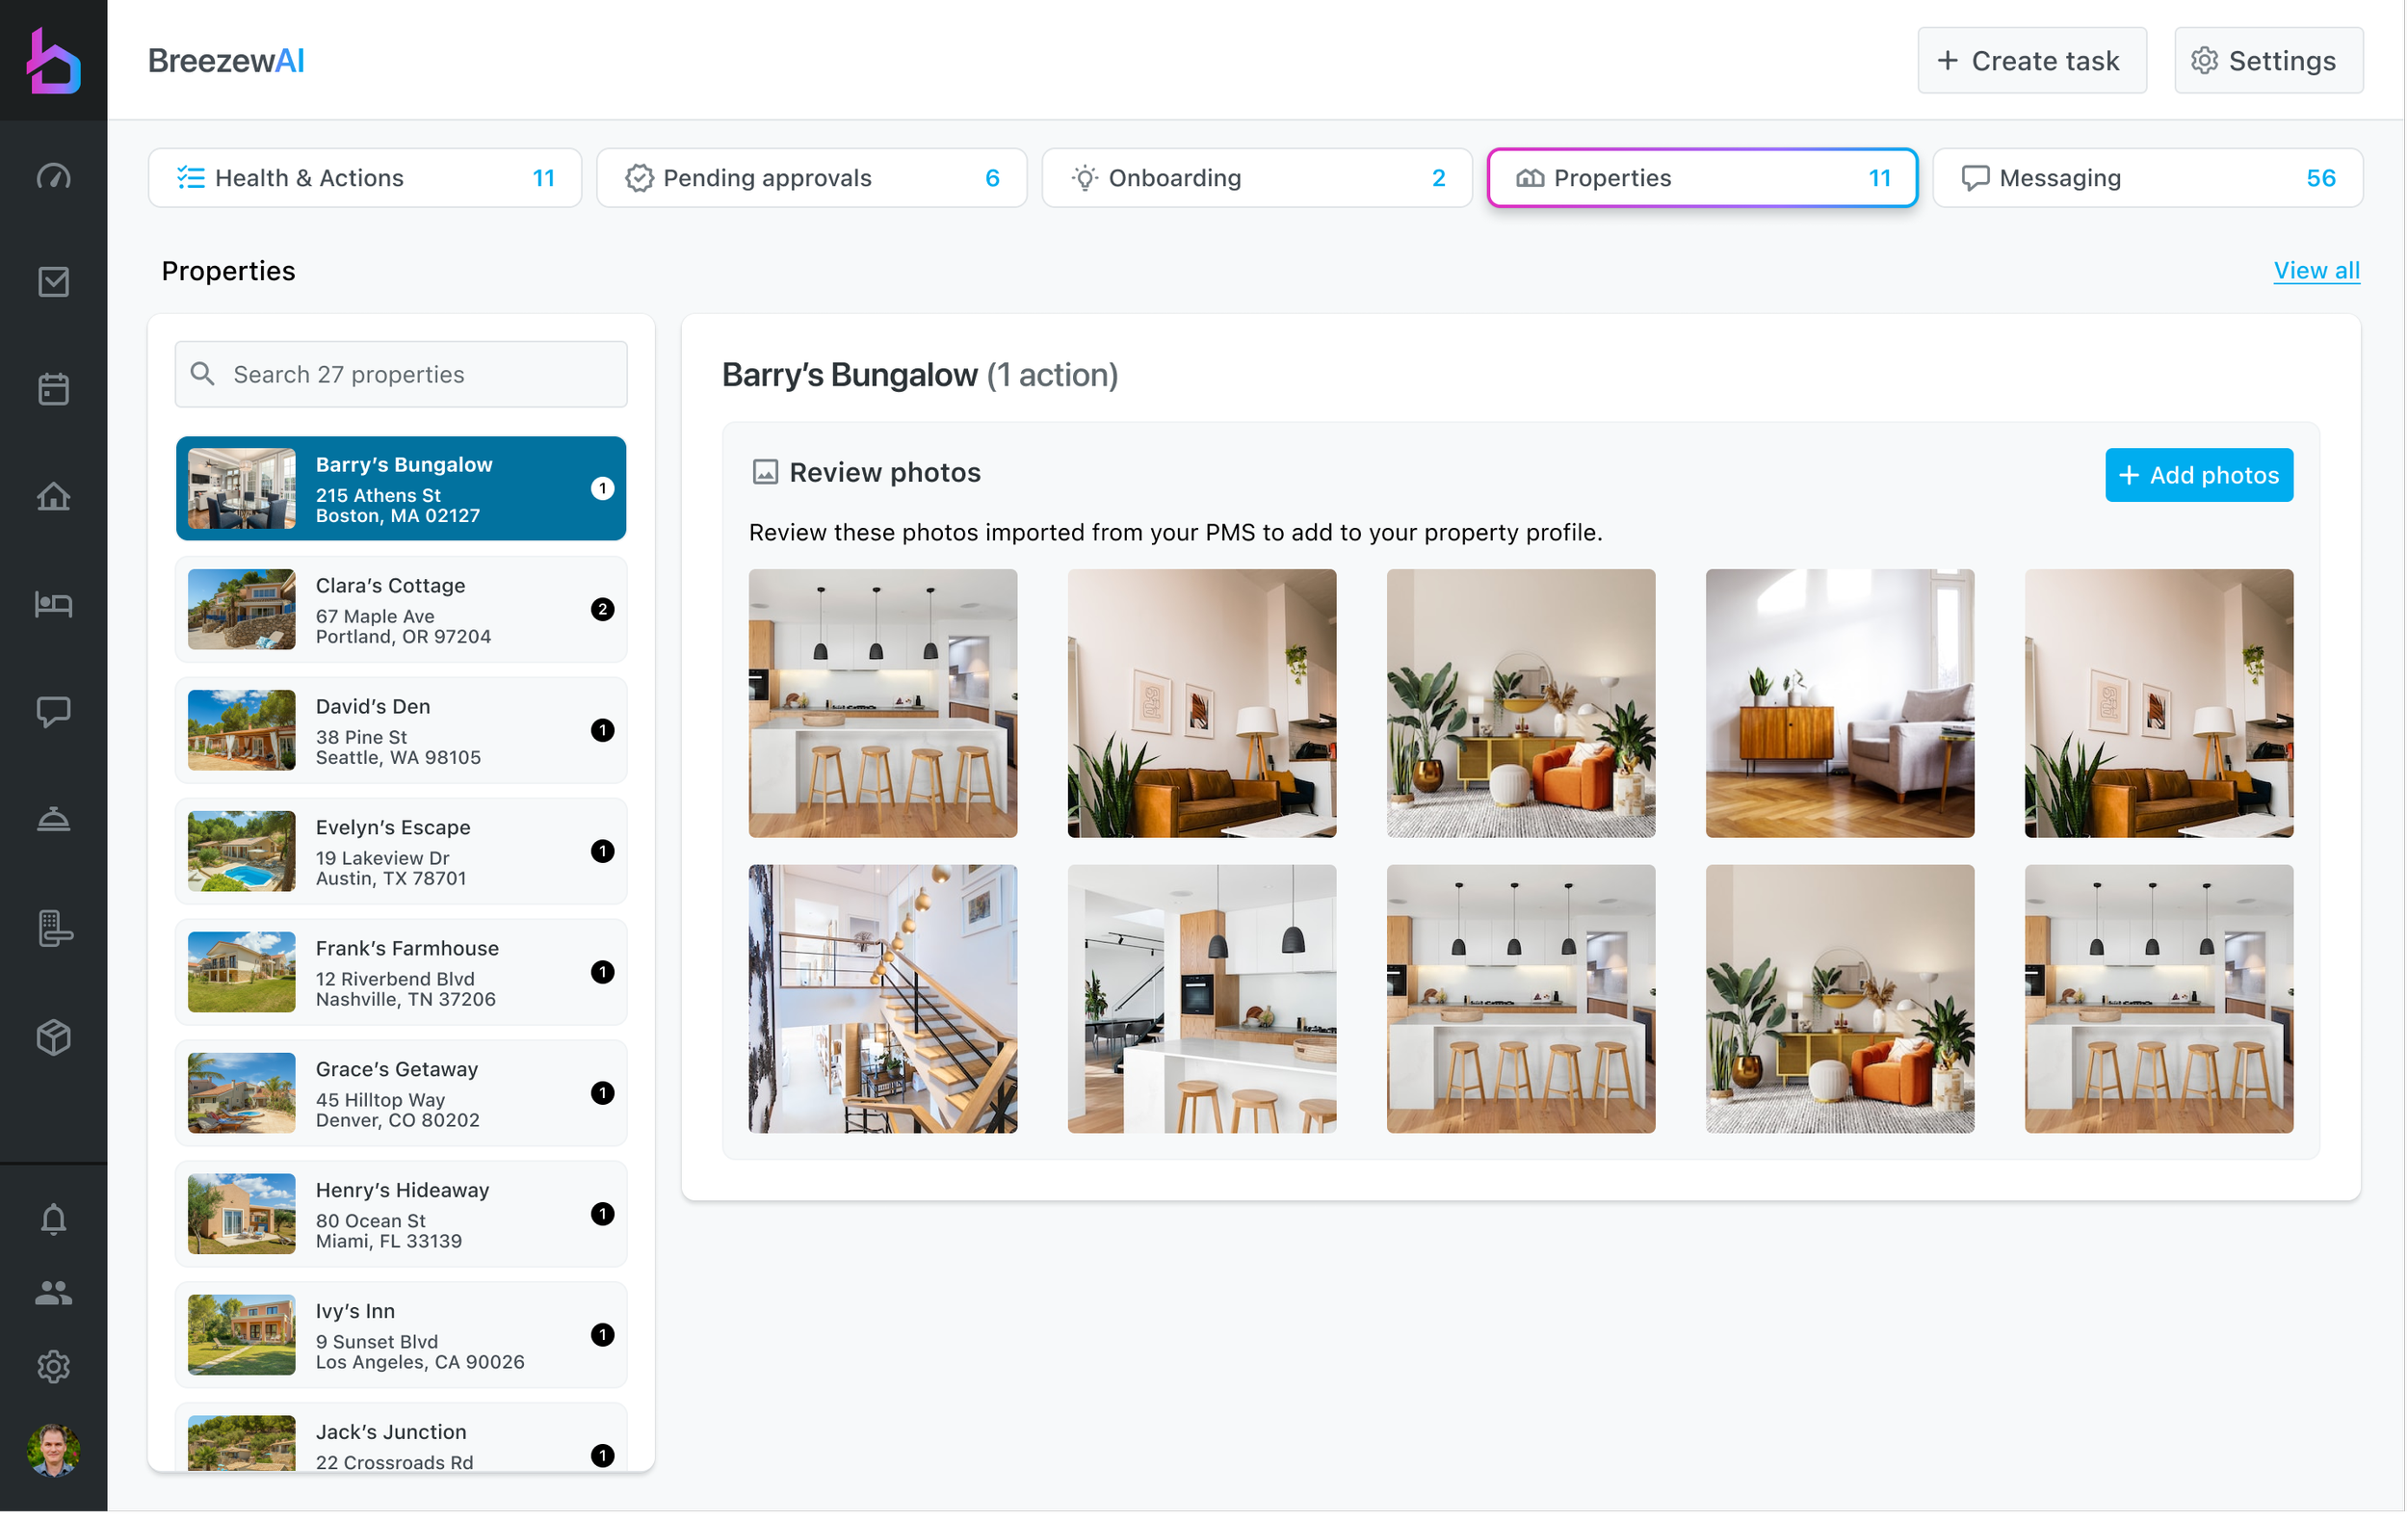Click the Search 27 properties field

click(x=401, y=374)
